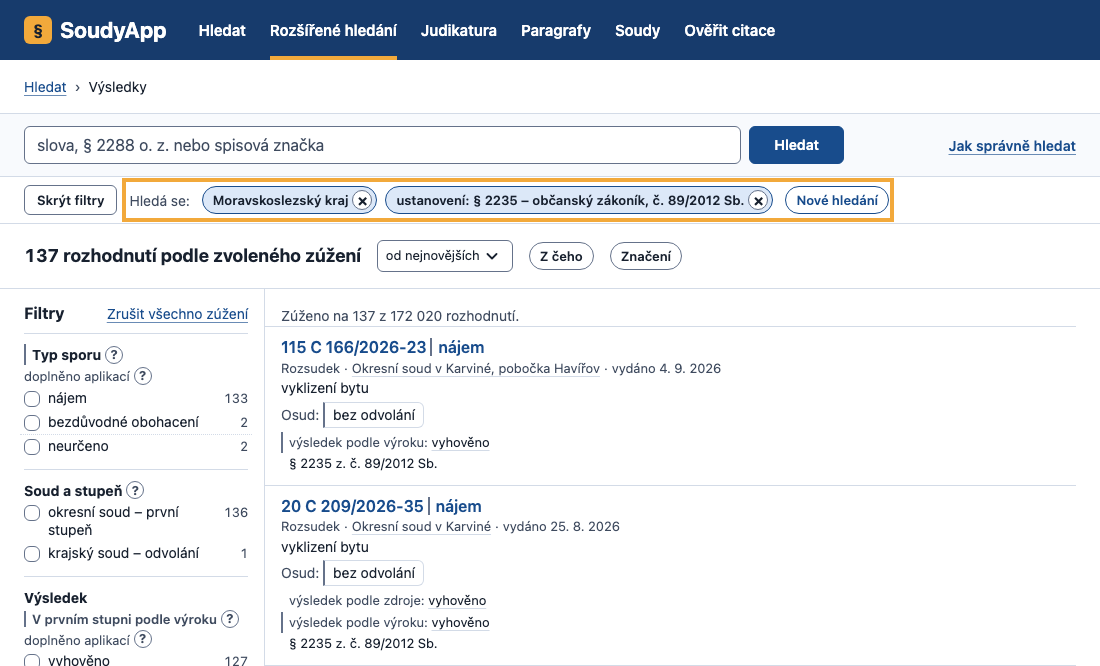The height and width of the screenshot is (666, 1100).
Task: Open the Soudy navigation item
Action: point(638,31)
